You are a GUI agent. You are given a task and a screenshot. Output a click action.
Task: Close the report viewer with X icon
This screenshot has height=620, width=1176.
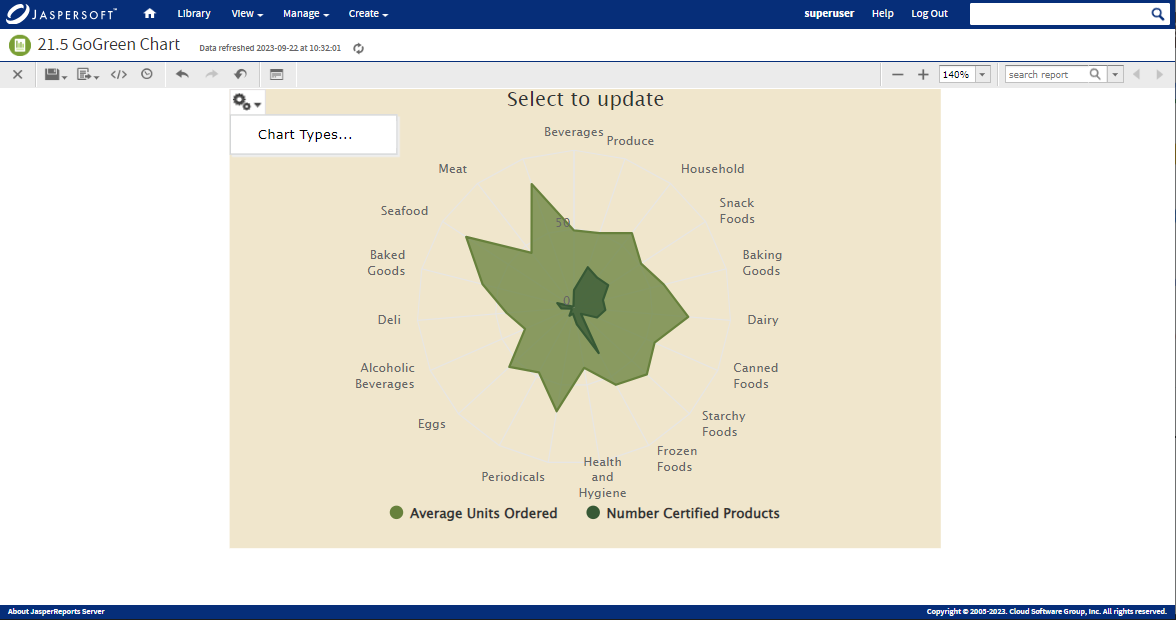pos(18,74)
